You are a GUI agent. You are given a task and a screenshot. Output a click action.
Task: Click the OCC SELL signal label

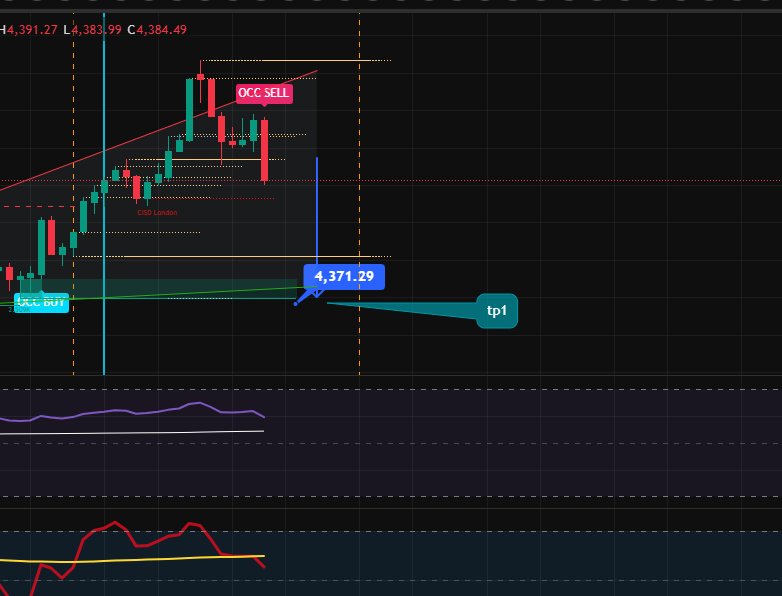[x=264, y=93]
